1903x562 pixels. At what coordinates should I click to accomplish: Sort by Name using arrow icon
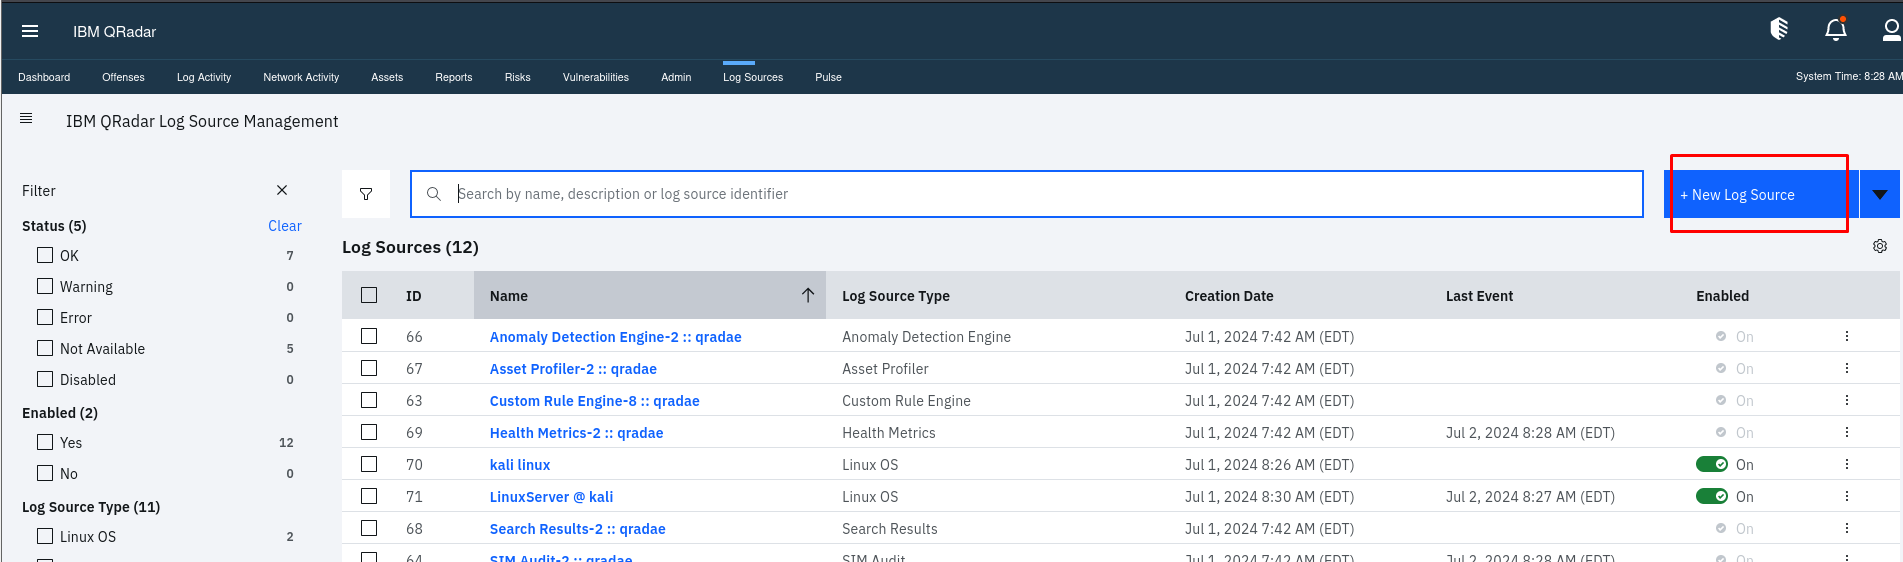808,295
